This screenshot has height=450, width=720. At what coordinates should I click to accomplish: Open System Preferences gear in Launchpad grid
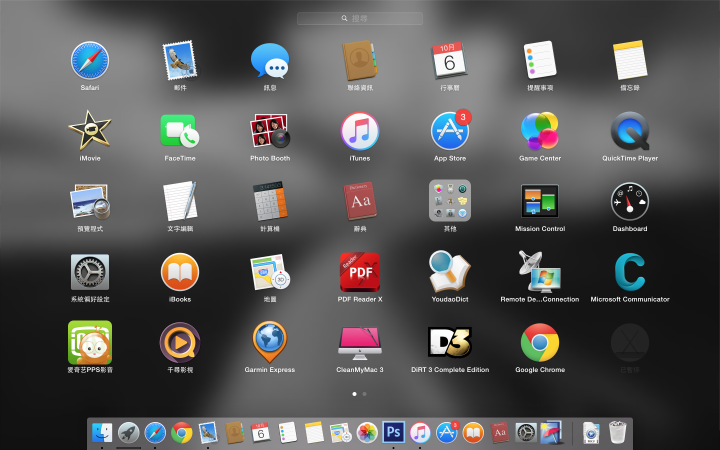point(90,272)
